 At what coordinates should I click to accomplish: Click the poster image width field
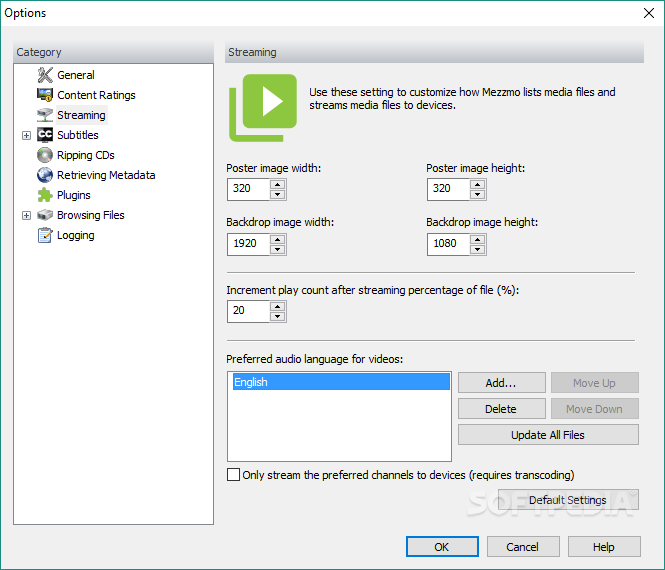pyautogui.click(x=249, y=189)
